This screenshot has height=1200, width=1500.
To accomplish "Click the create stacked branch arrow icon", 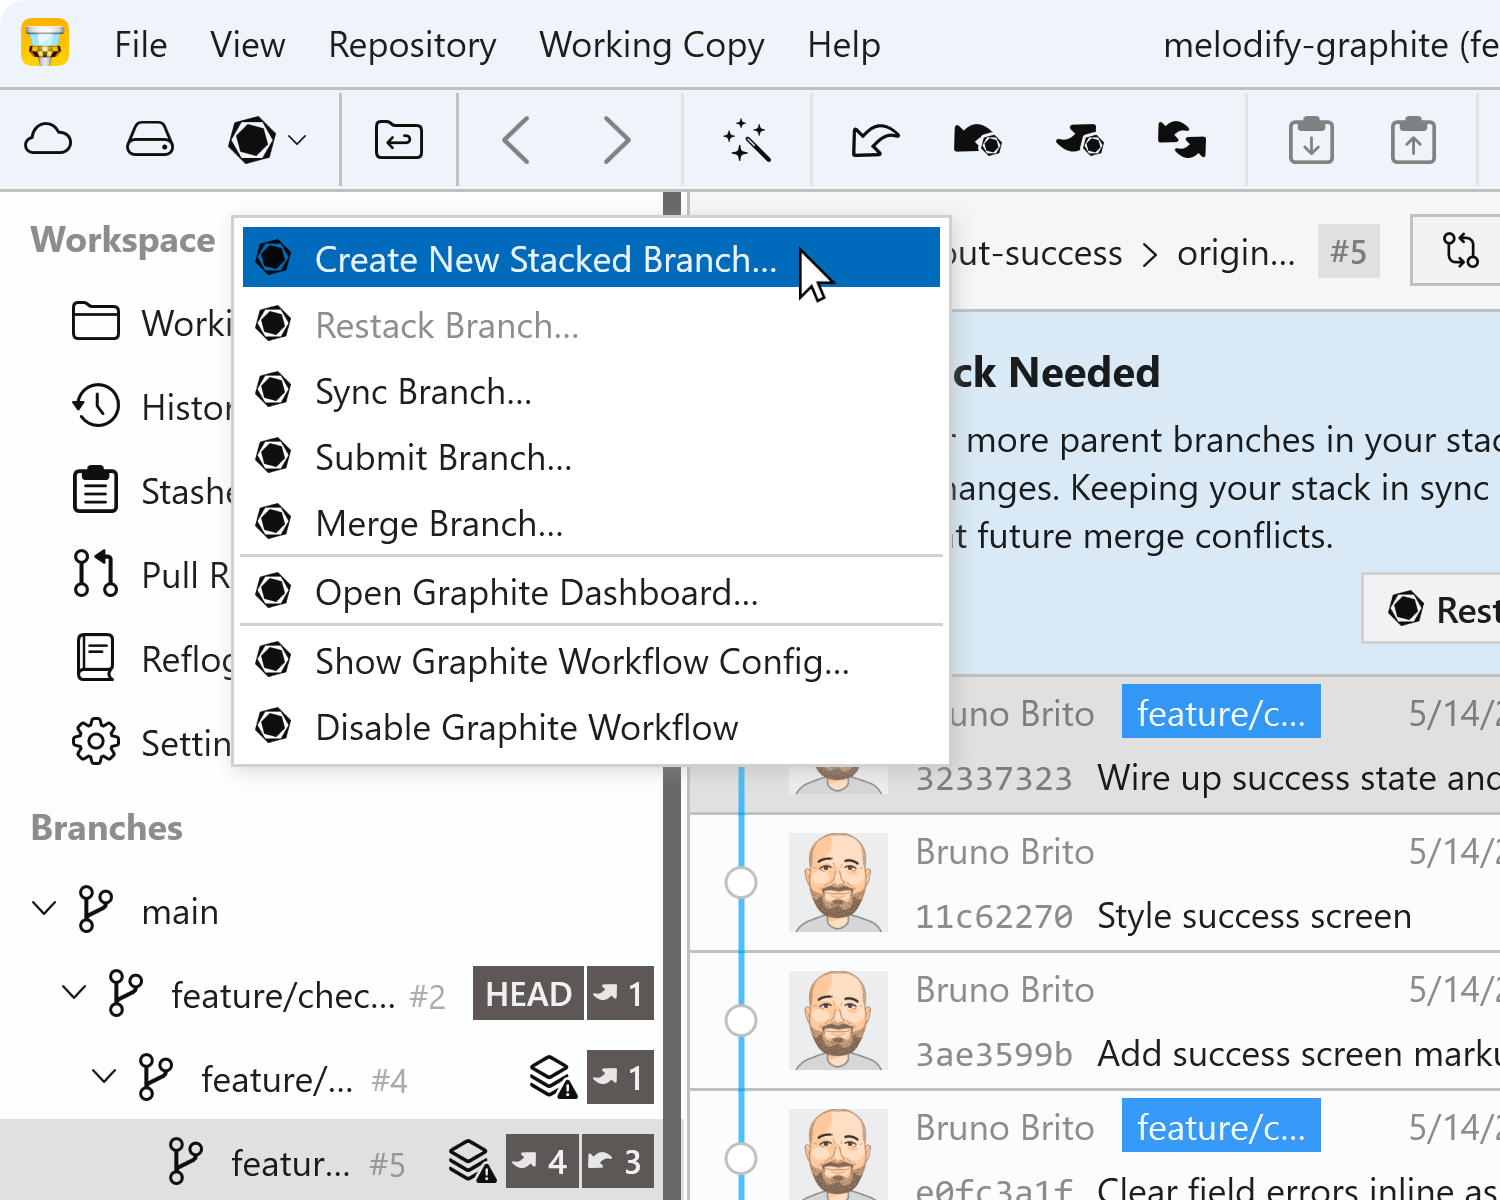I will (875, 140).
